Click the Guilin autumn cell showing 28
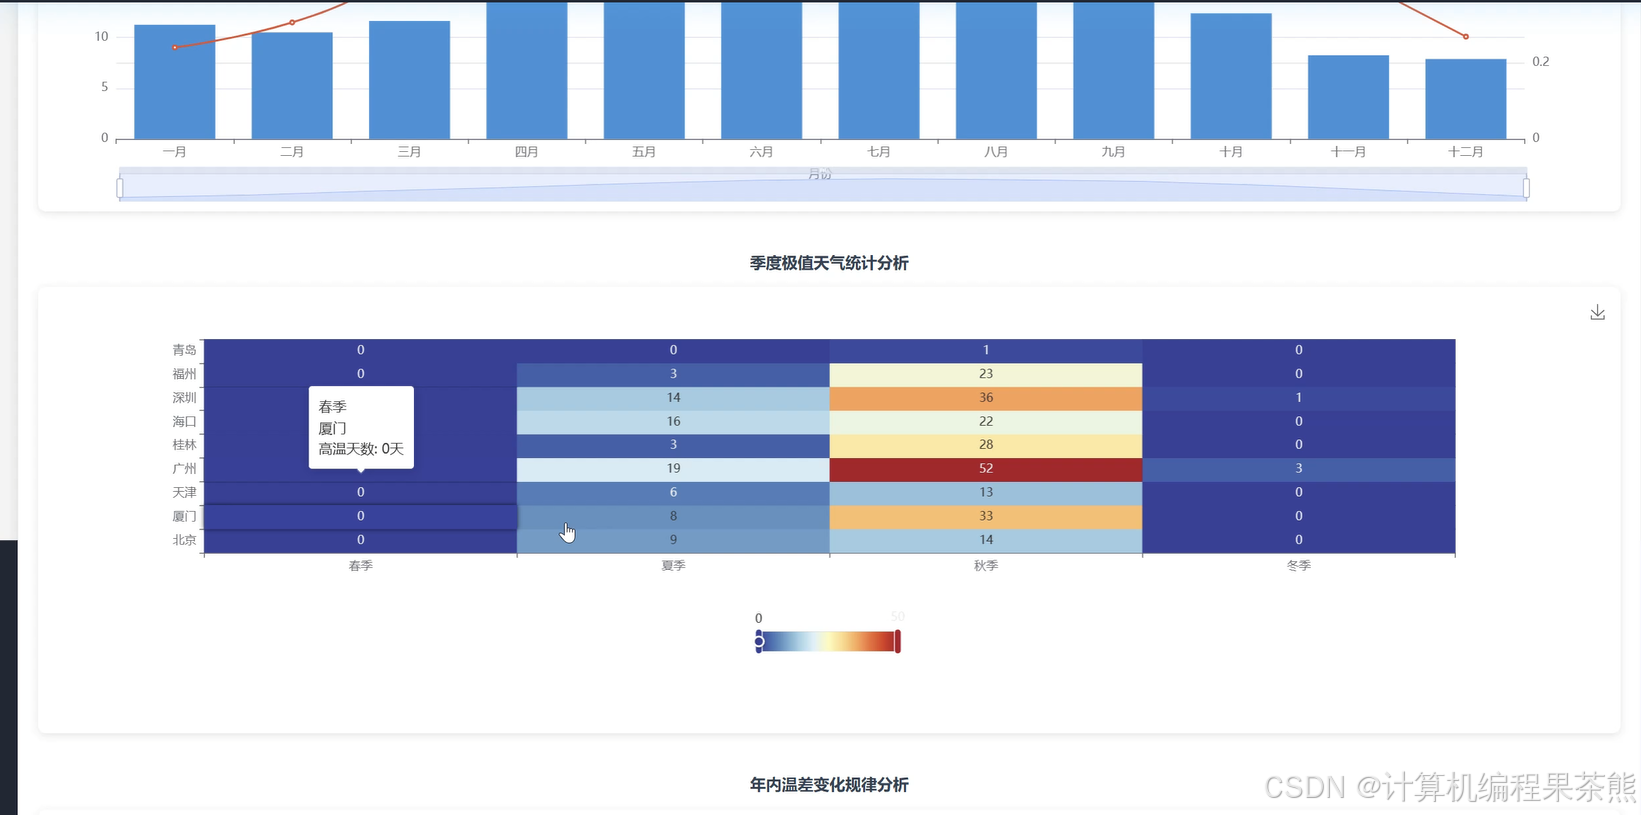The width and height of the screenshot is (1641, 815). 986,445
